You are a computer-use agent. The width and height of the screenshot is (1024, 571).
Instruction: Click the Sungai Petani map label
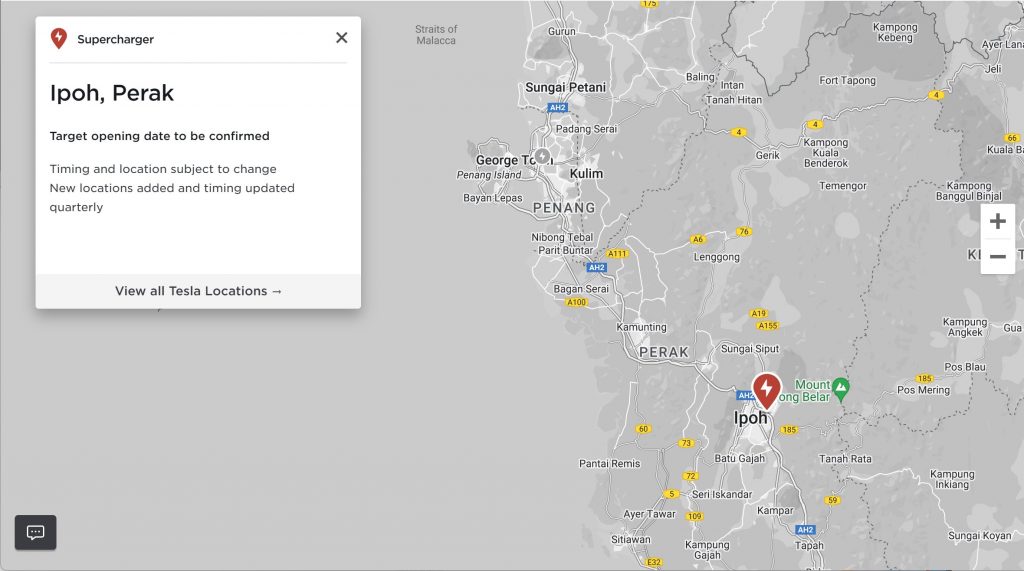(x=566, y=88)
